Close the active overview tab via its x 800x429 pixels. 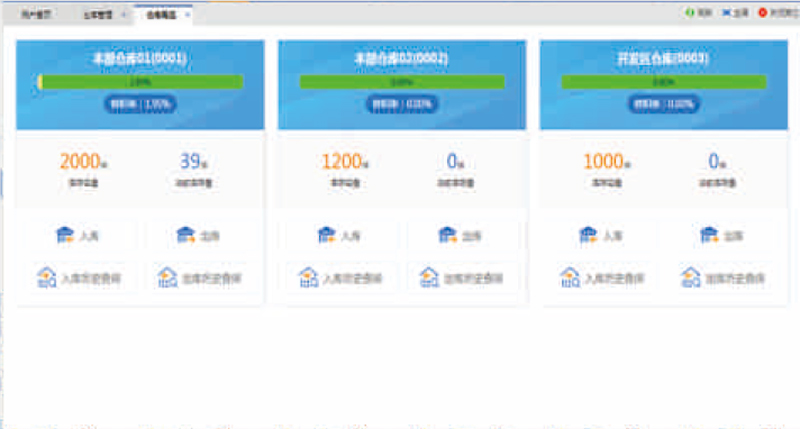[187, 15]
